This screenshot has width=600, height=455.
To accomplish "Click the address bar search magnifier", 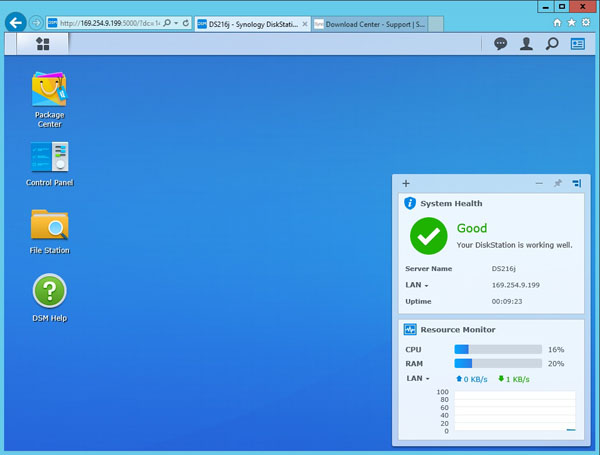I will point(167,23).
